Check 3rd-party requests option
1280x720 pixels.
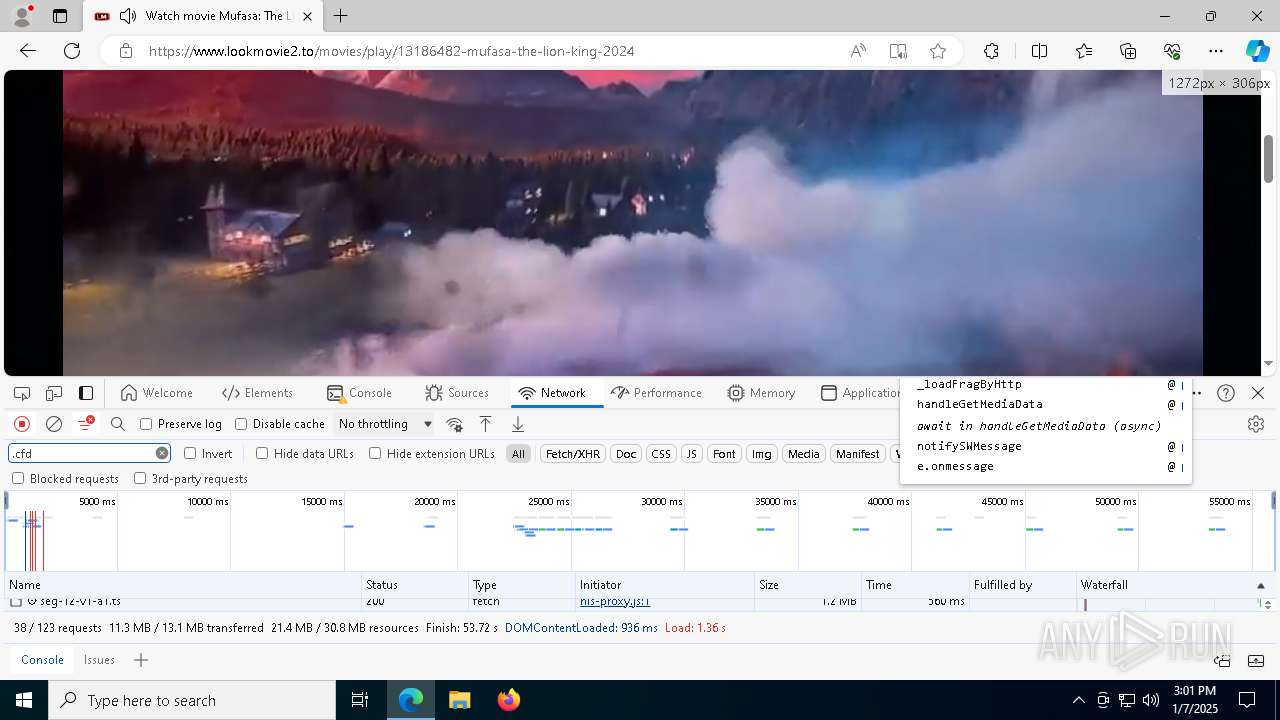(x=140, y=478)
